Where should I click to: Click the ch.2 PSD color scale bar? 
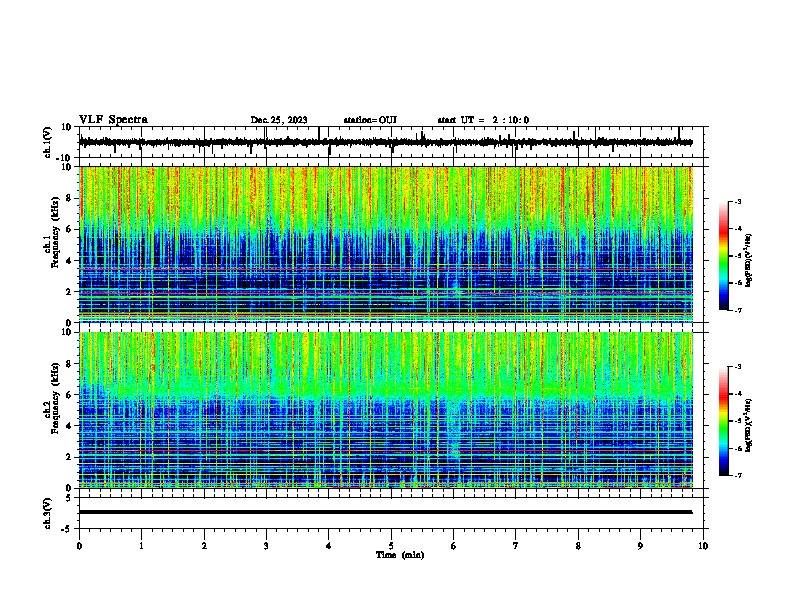click(724, 421)
